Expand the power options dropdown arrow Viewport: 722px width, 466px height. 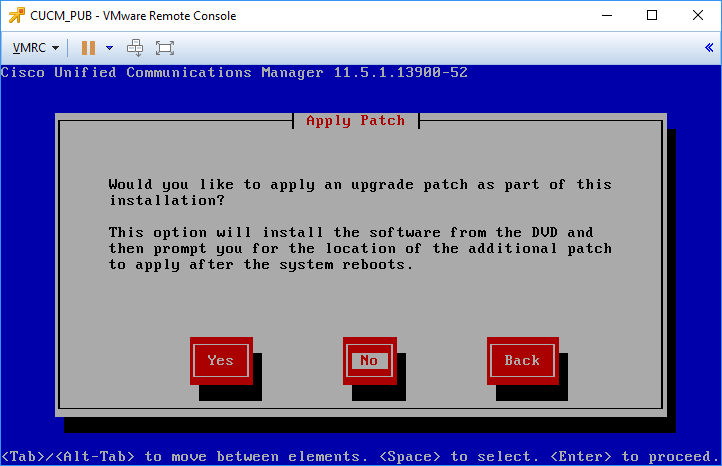pos(110,48)
